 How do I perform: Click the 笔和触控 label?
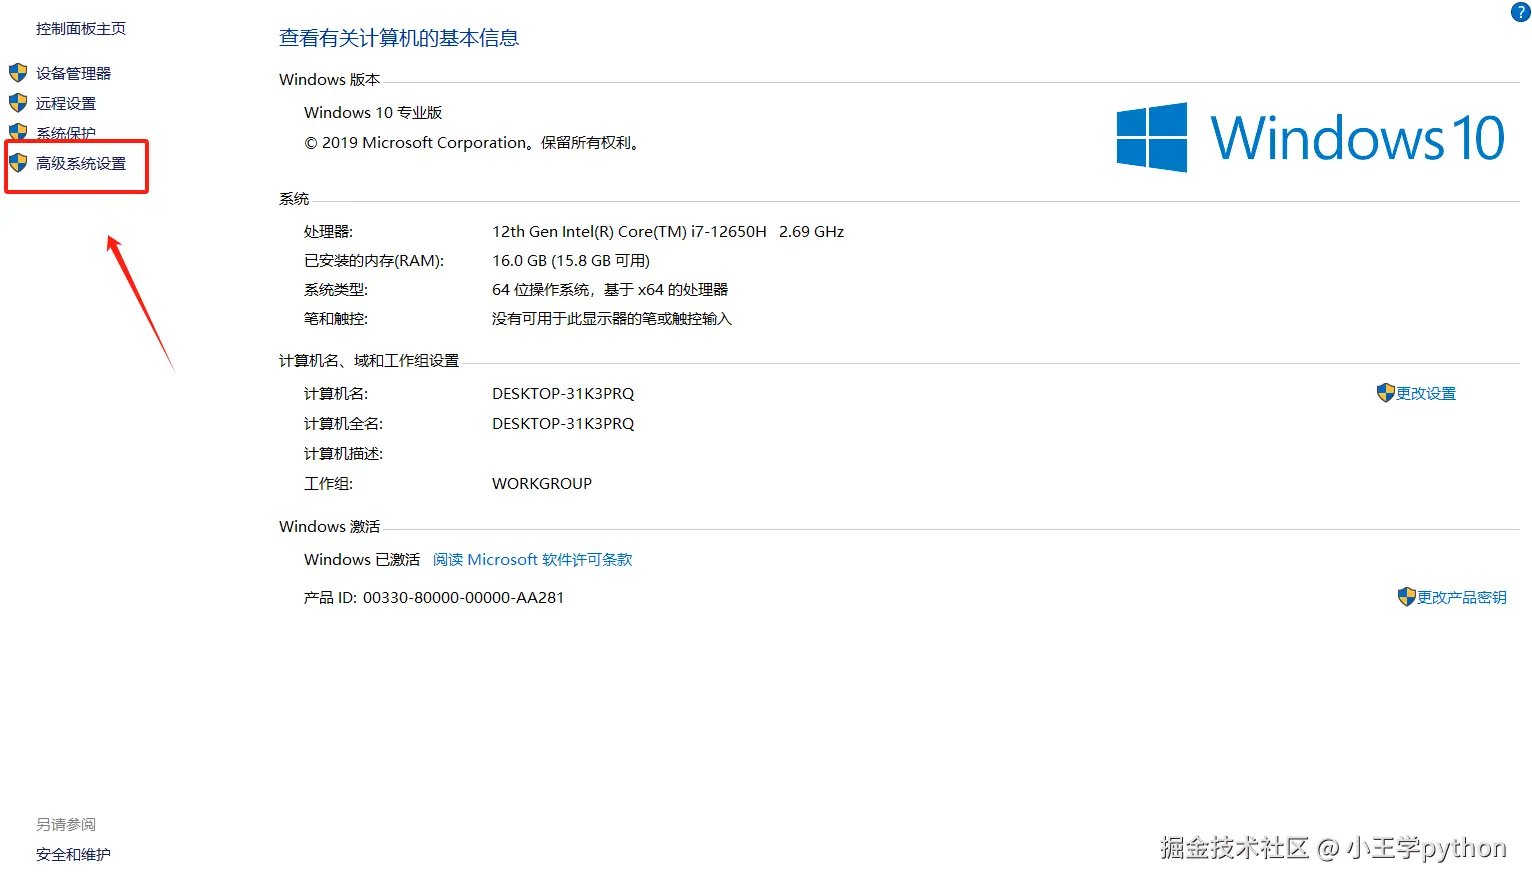[x=336, y=318]
